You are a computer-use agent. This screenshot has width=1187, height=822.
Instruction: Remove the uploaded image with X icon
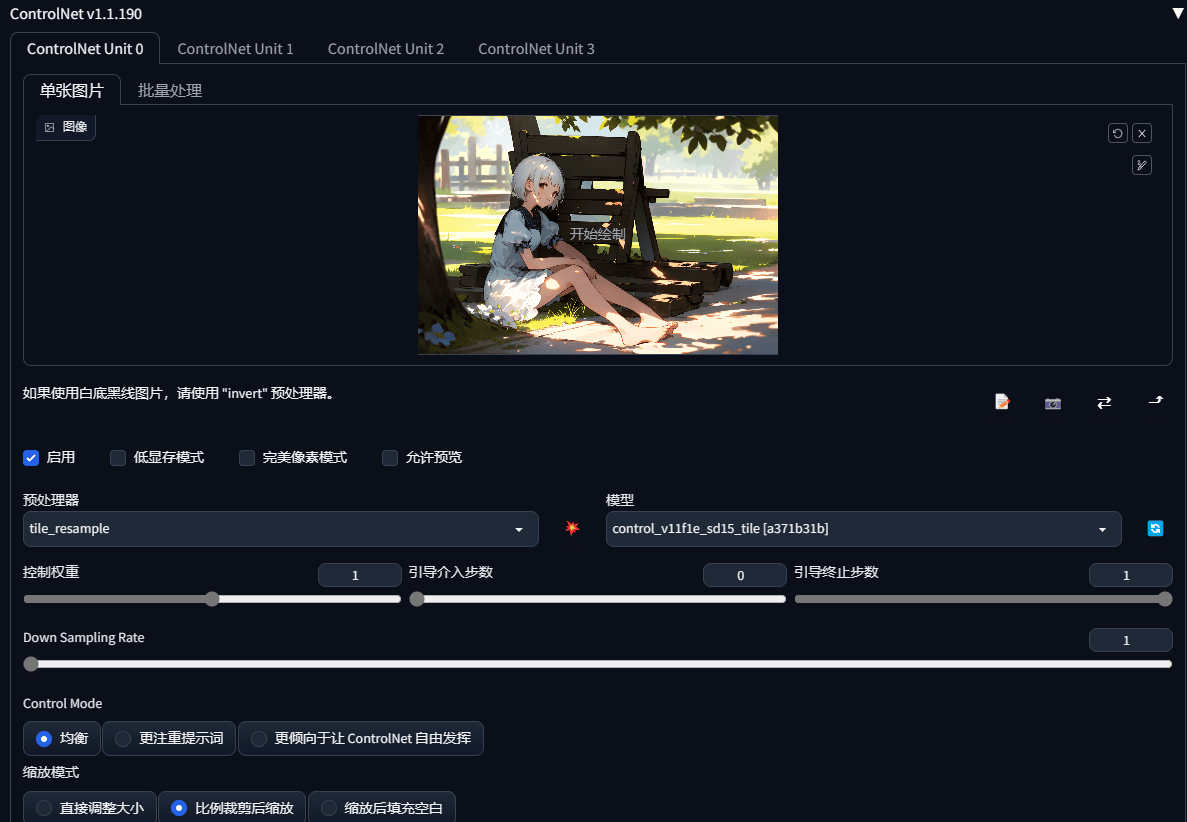[x=1142, y=133]
